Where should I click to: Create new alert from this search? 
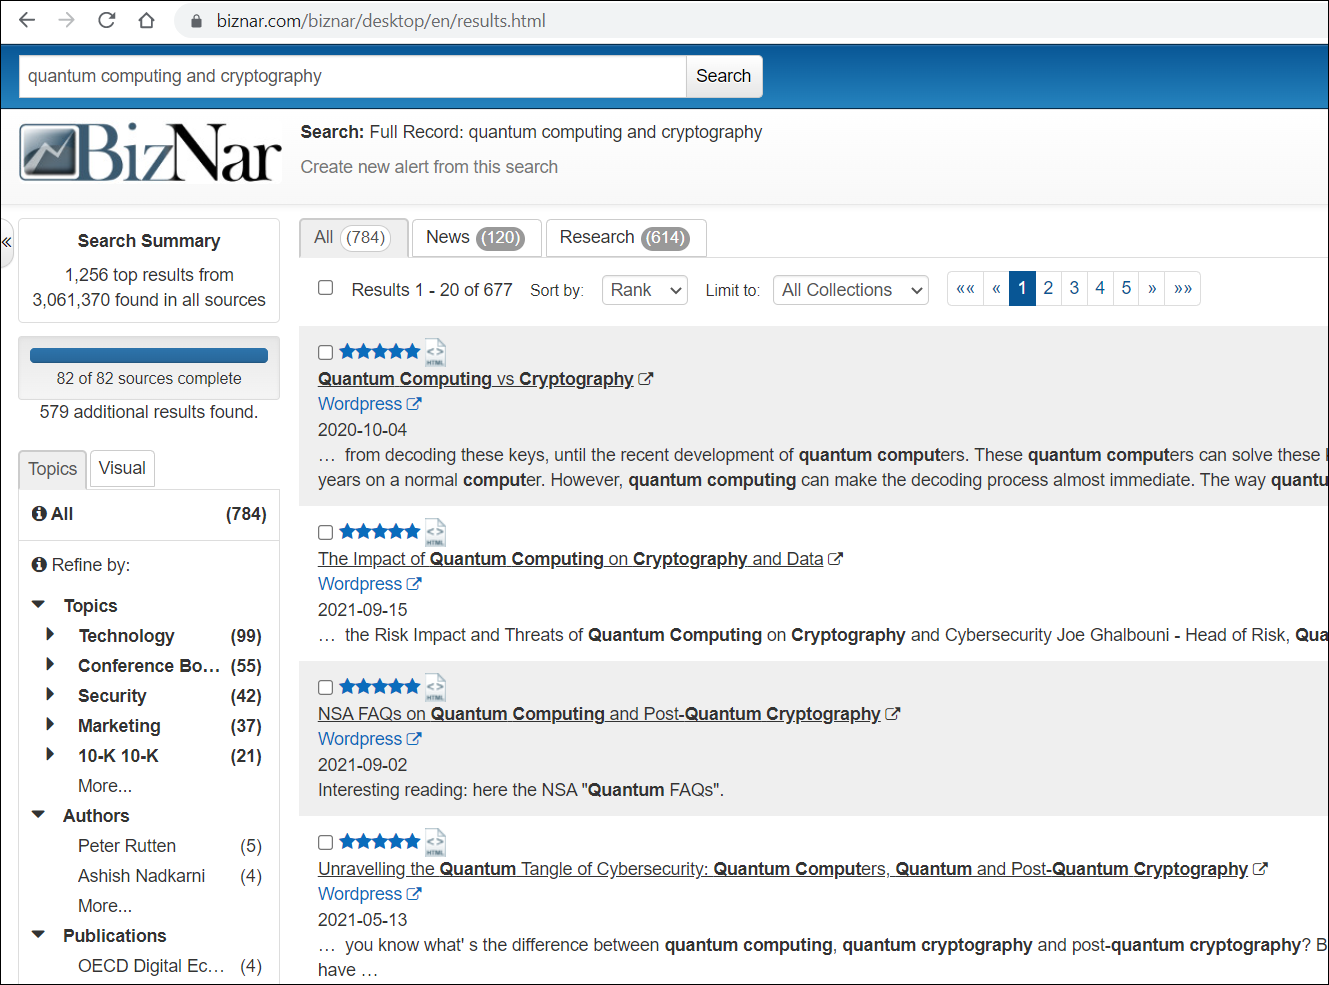click(x=429, y=167)
